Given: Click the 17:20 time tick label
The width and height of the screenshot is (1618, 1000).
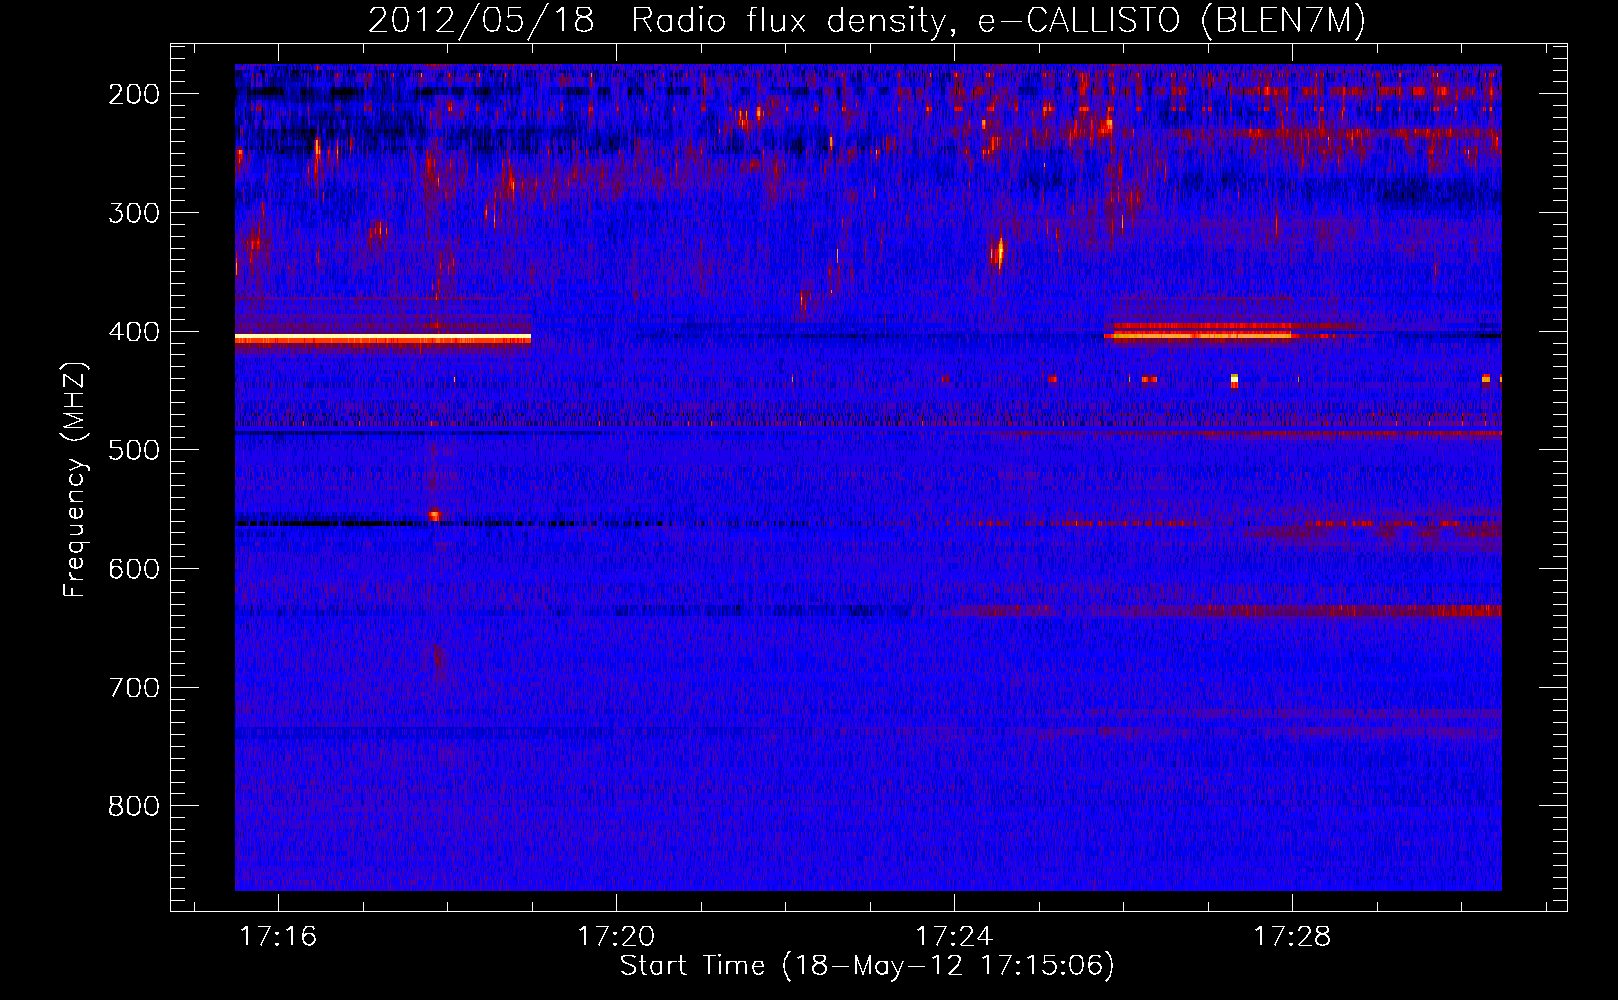Looking at the screenshot, I should [x=617, y=936].
